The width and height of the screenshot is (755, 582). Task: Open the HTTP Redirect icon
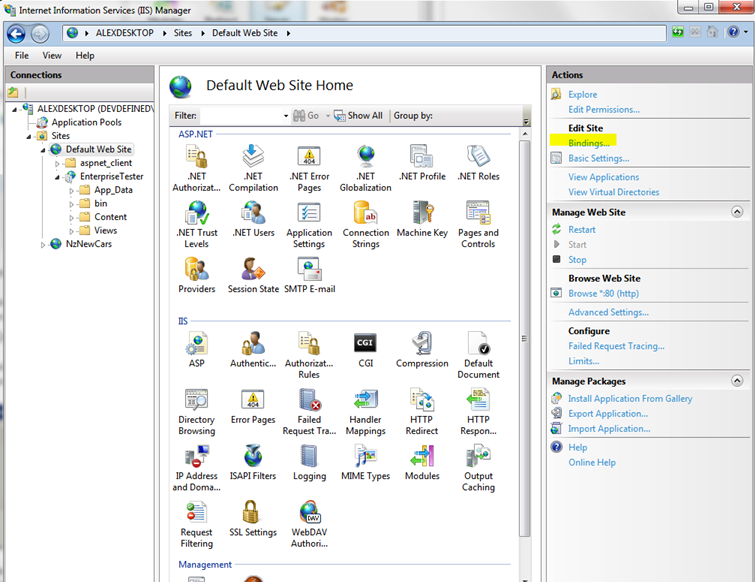click(421, 409)
